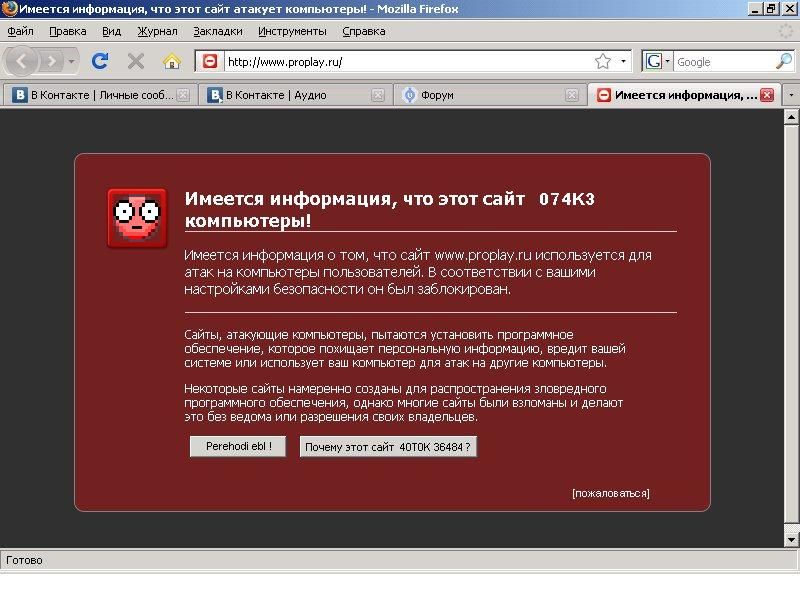Click the activity throbber icon on menu bar
The image size is (800, 600).
coord(786,31)
